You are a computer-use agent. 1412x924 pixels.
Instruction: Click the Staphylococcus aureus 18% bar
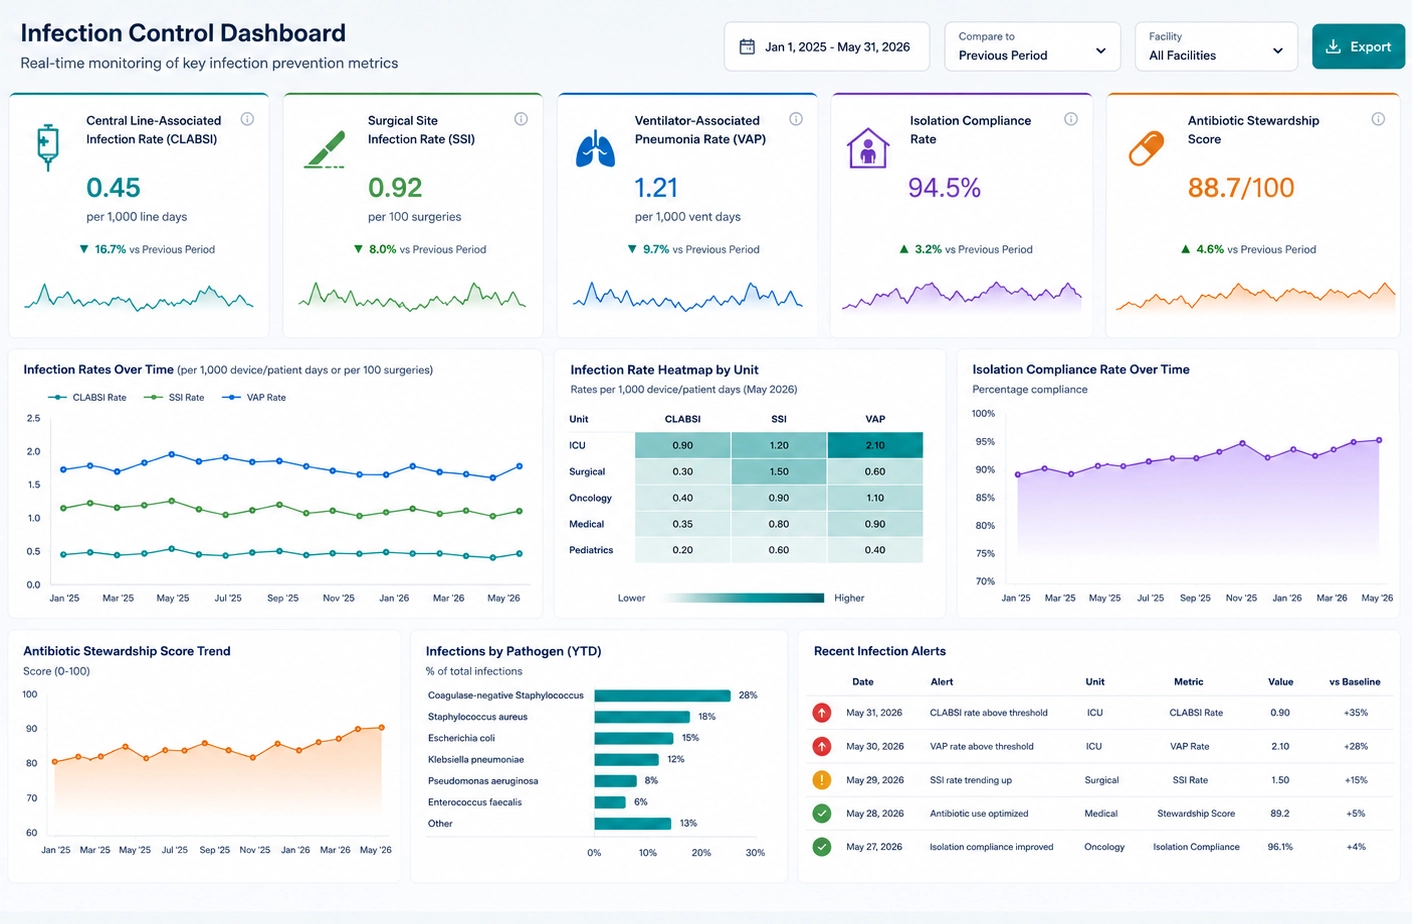click(642, 717)
